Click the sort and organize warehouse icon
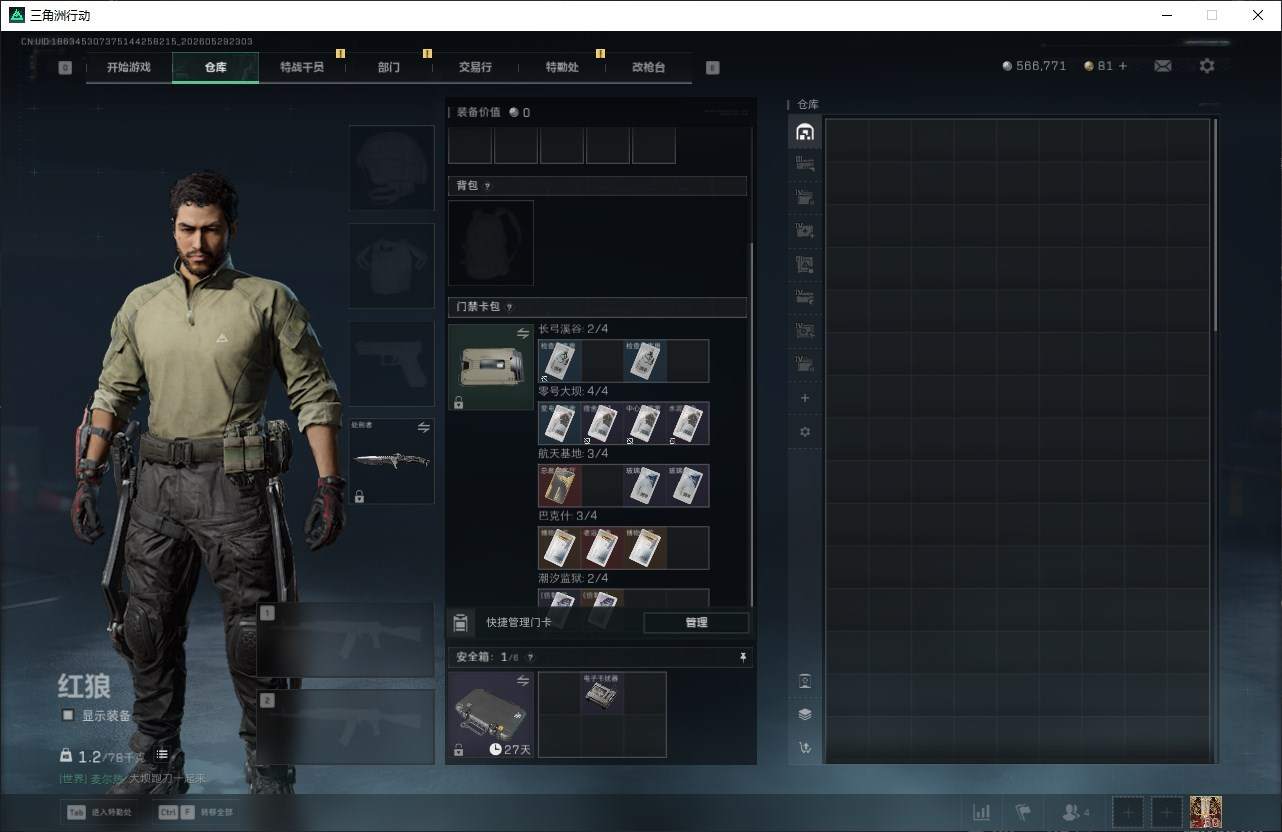The width and height of the screenshot is (1282, 832). (x=805, y=747)
